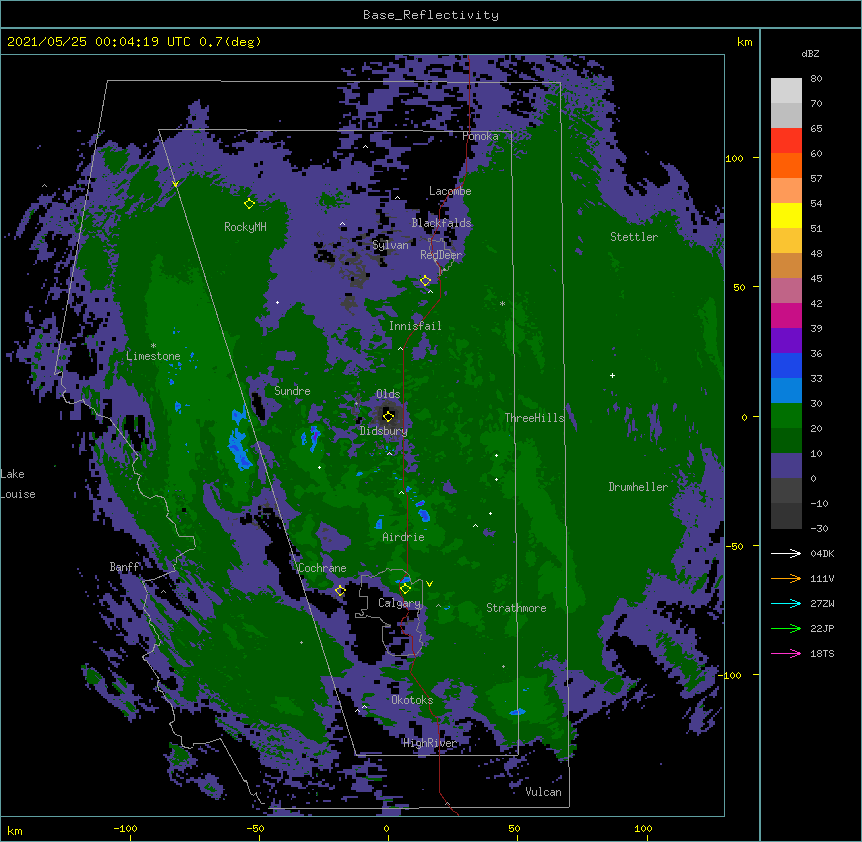Click the Airdrie city label
The image size is (862, 842).
tap(403, 537)
